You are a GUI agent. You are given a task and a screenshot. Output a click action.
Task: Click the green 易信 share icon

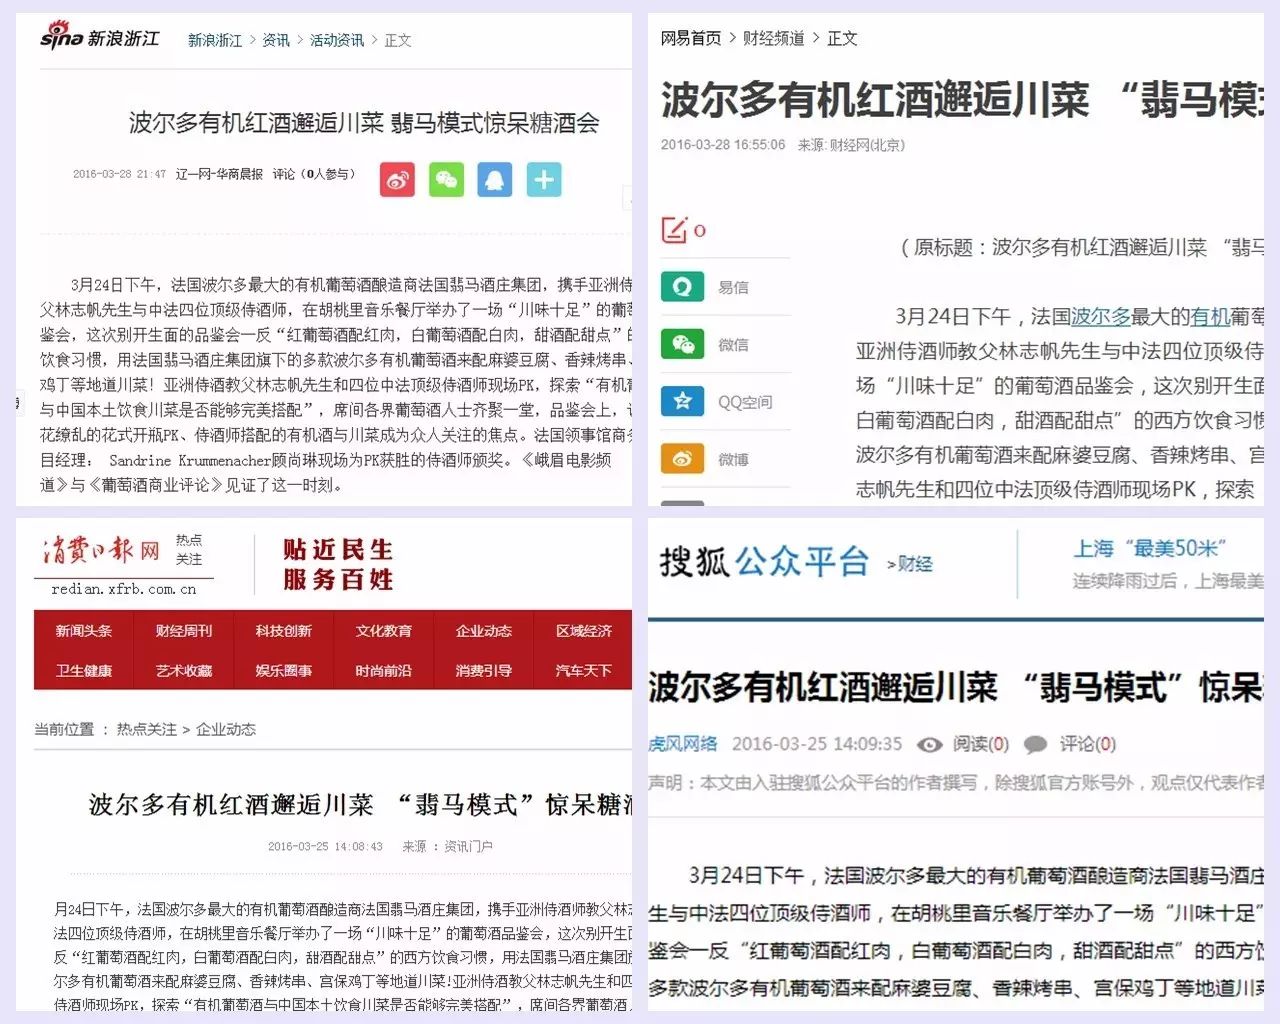[x=682, y=287]
